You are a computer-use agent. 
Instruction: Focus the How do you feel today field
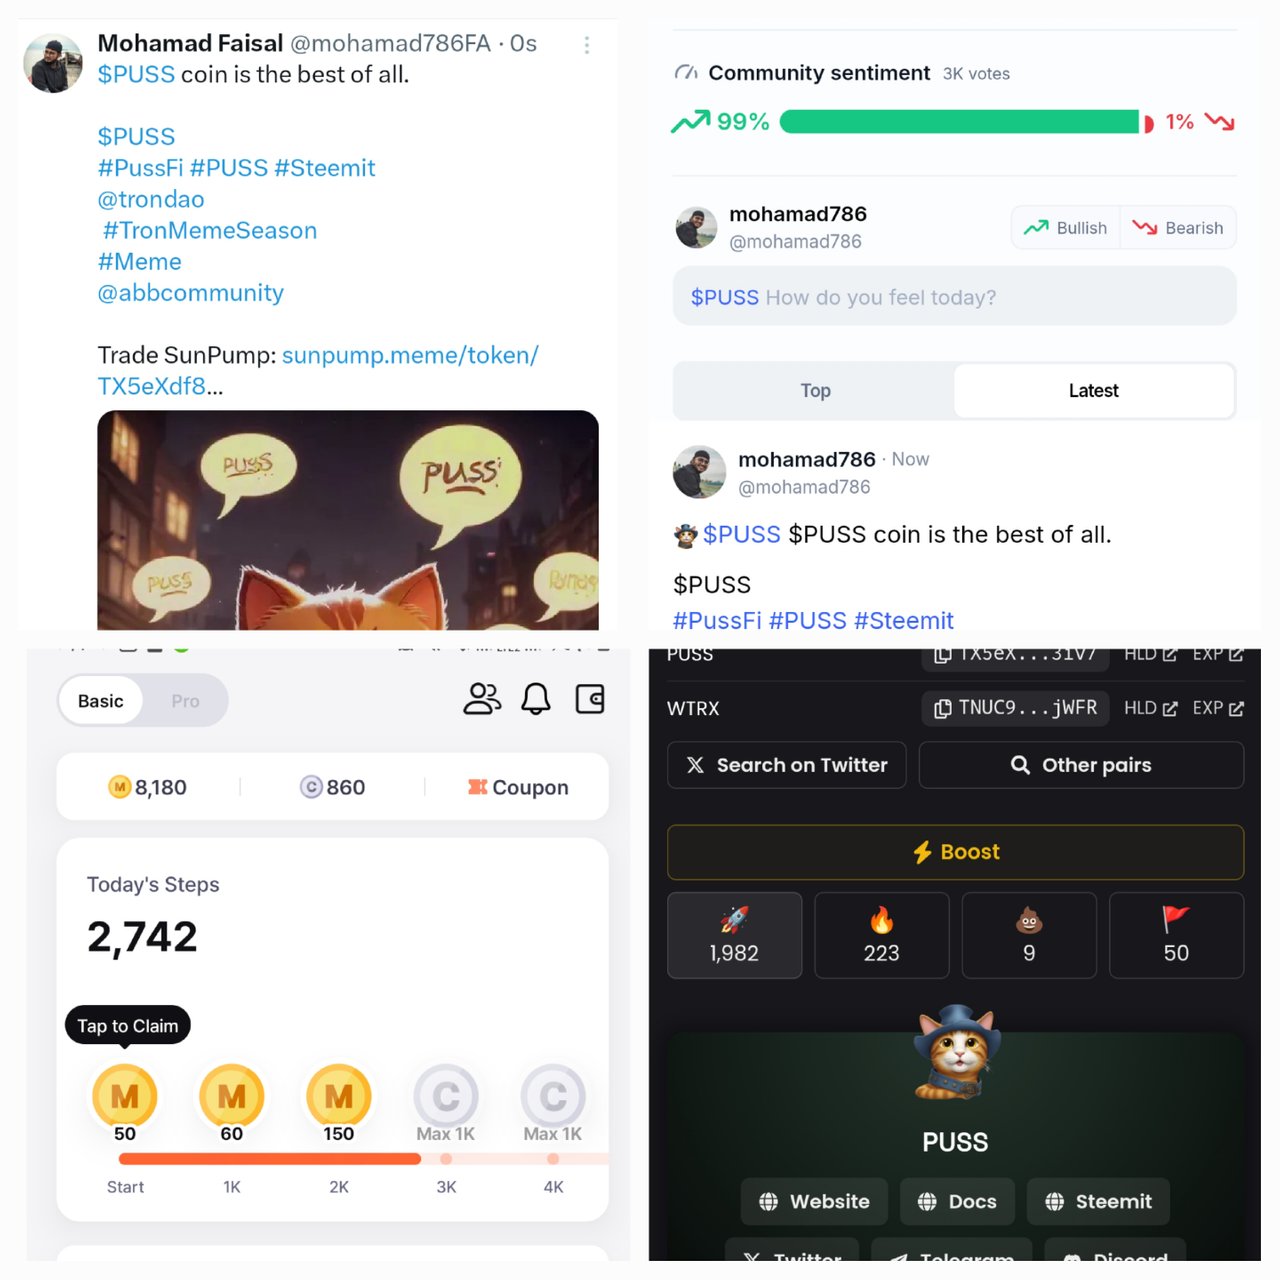954,297
